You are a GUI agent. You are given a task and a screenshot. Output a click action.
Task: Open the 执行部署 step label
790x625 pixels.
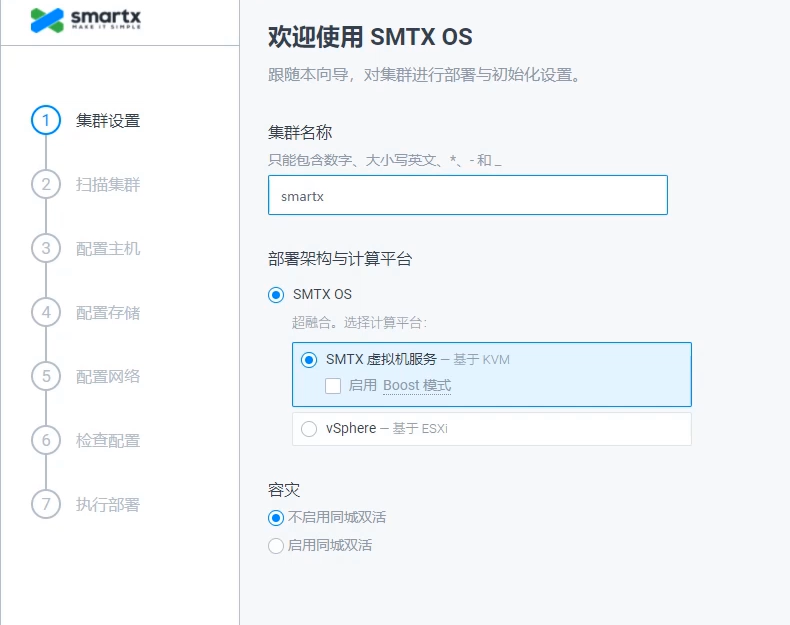(x=108, y=505)
